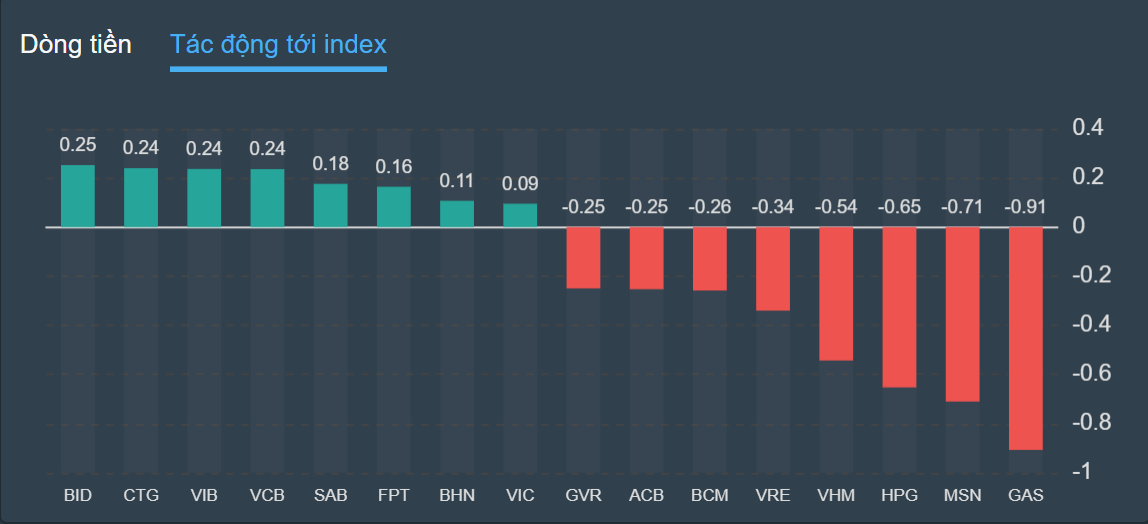This screenshot has height=524, width=1148.
Task: Click the green VIB bar
Action: [x=204, y=197]
